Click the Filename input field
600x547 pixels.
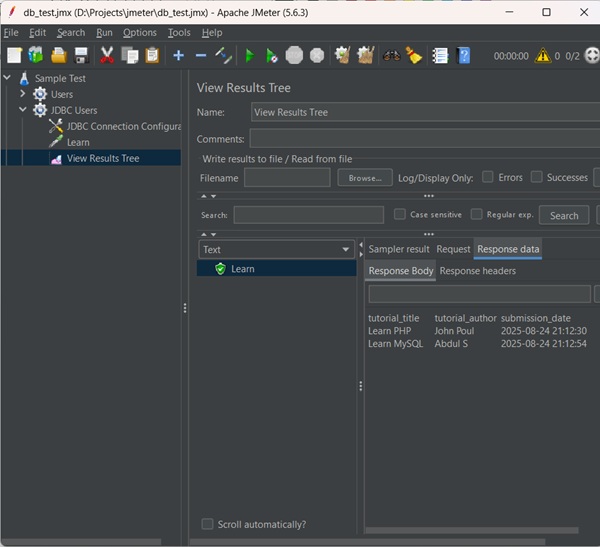tap(287, 178)
